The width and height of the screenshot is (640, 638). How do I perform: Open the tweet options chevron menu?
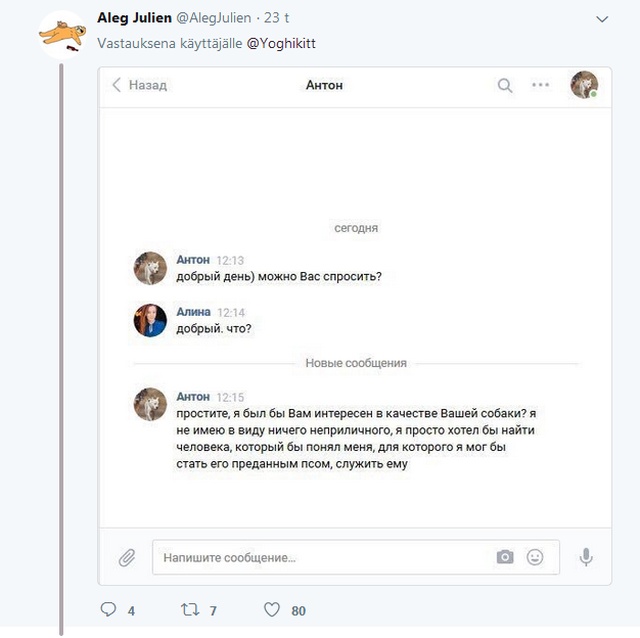[602, 19]
